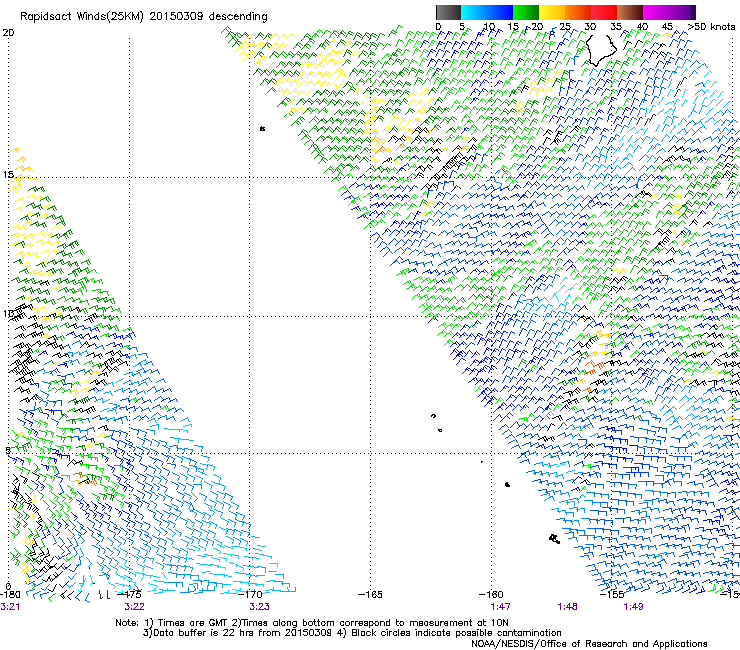Click the purple time stamp '1:47'
740x650 pixels.
(x=501, y=607)
